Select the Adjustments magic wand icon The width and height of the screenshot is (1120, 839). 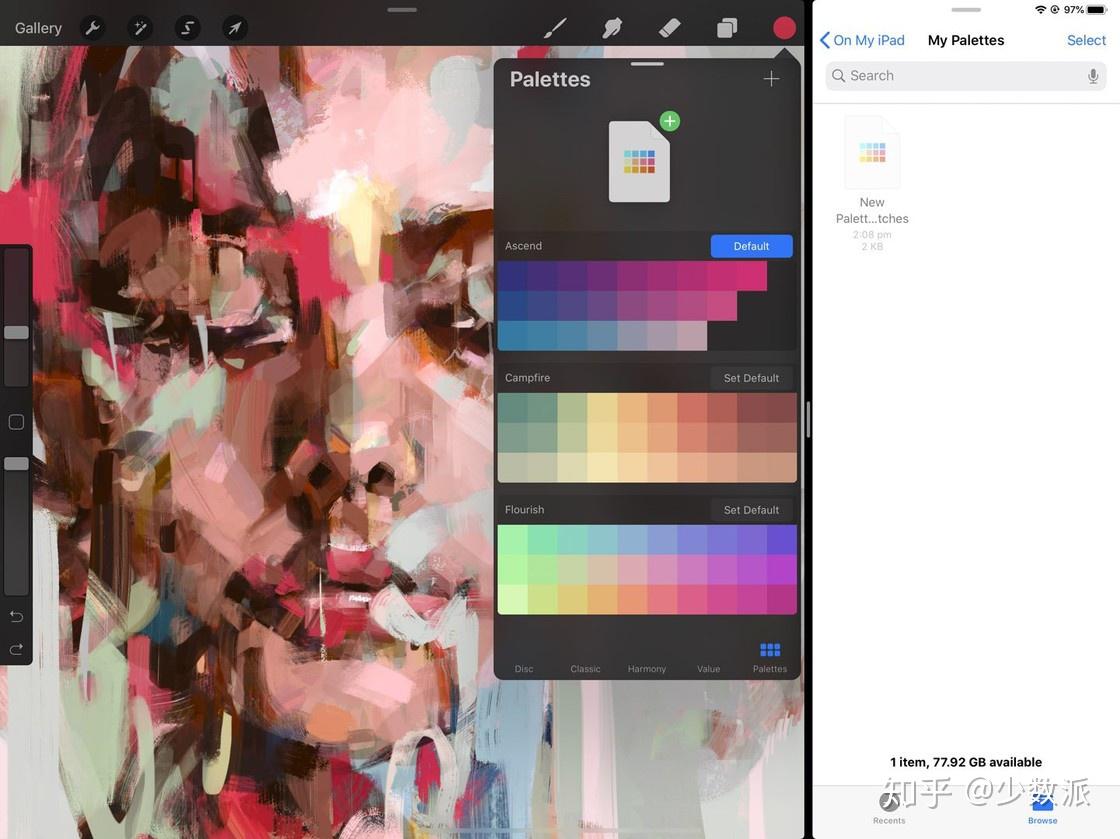[139, 27]
